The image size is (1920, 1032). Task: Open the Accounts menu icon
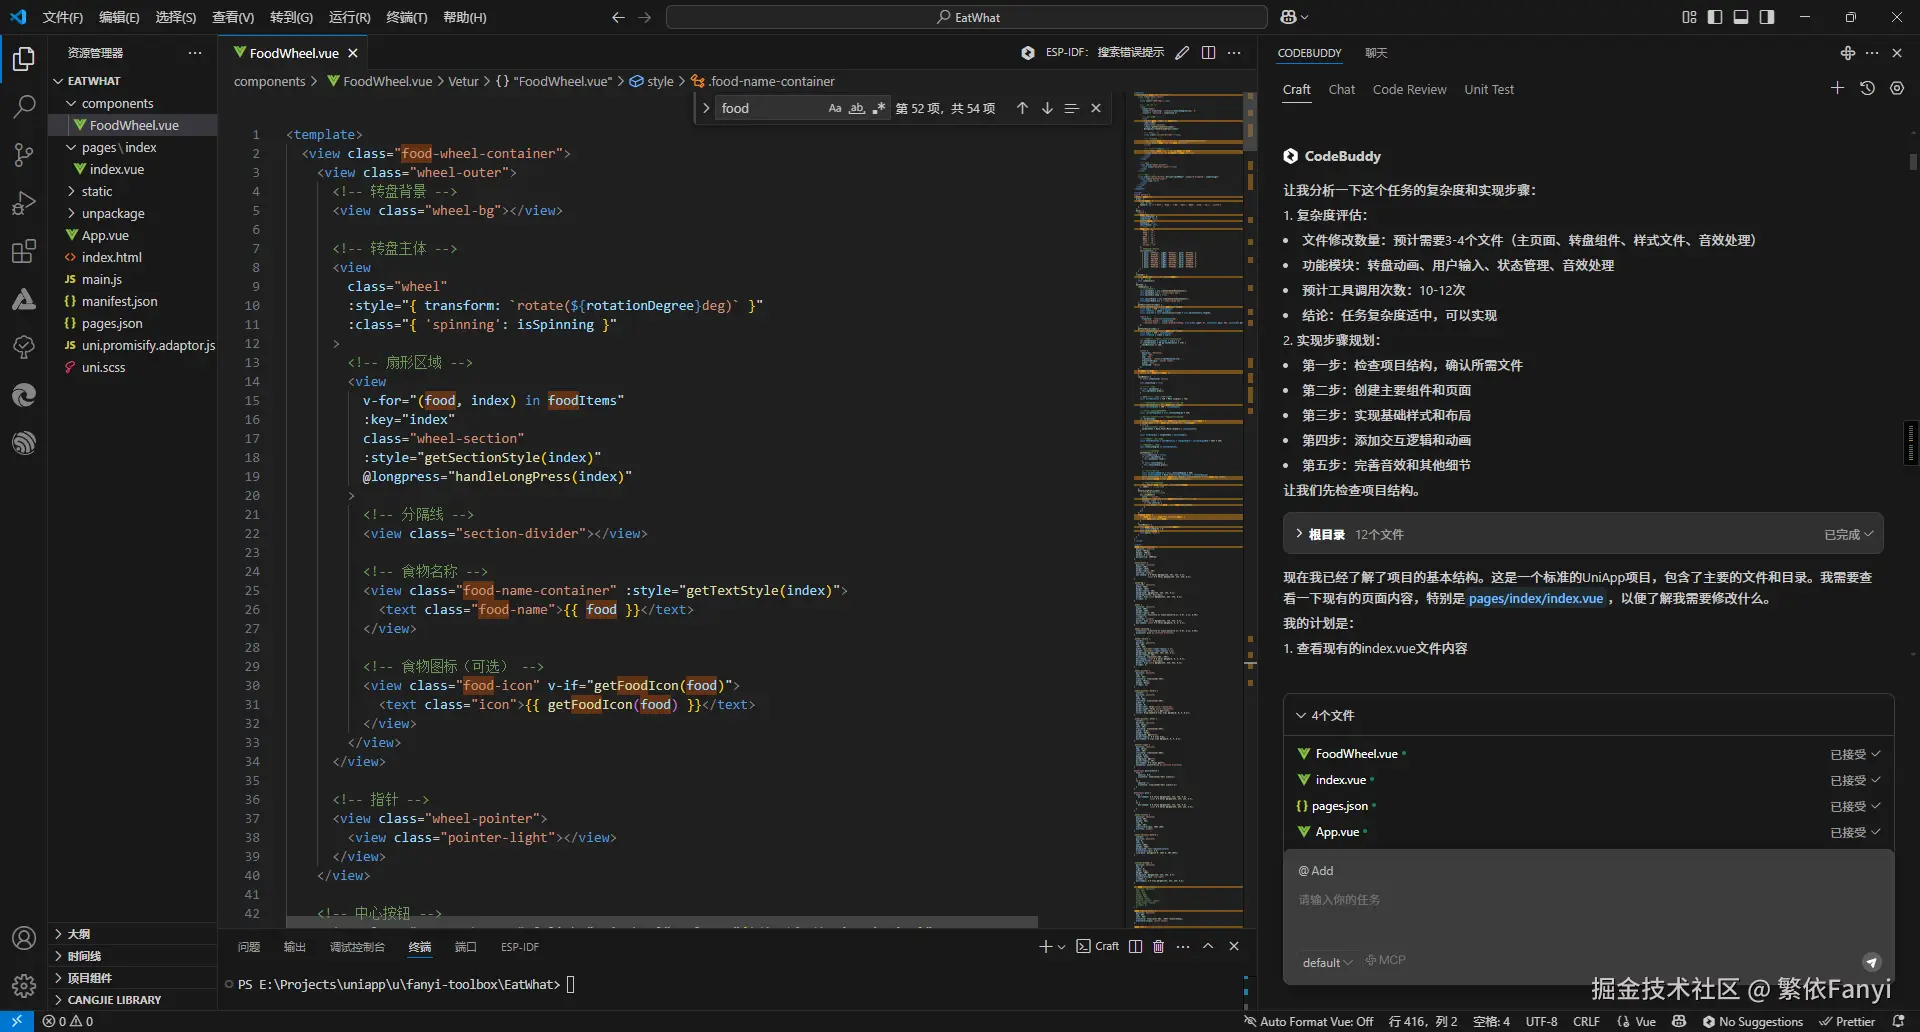[x=24, y=938]
